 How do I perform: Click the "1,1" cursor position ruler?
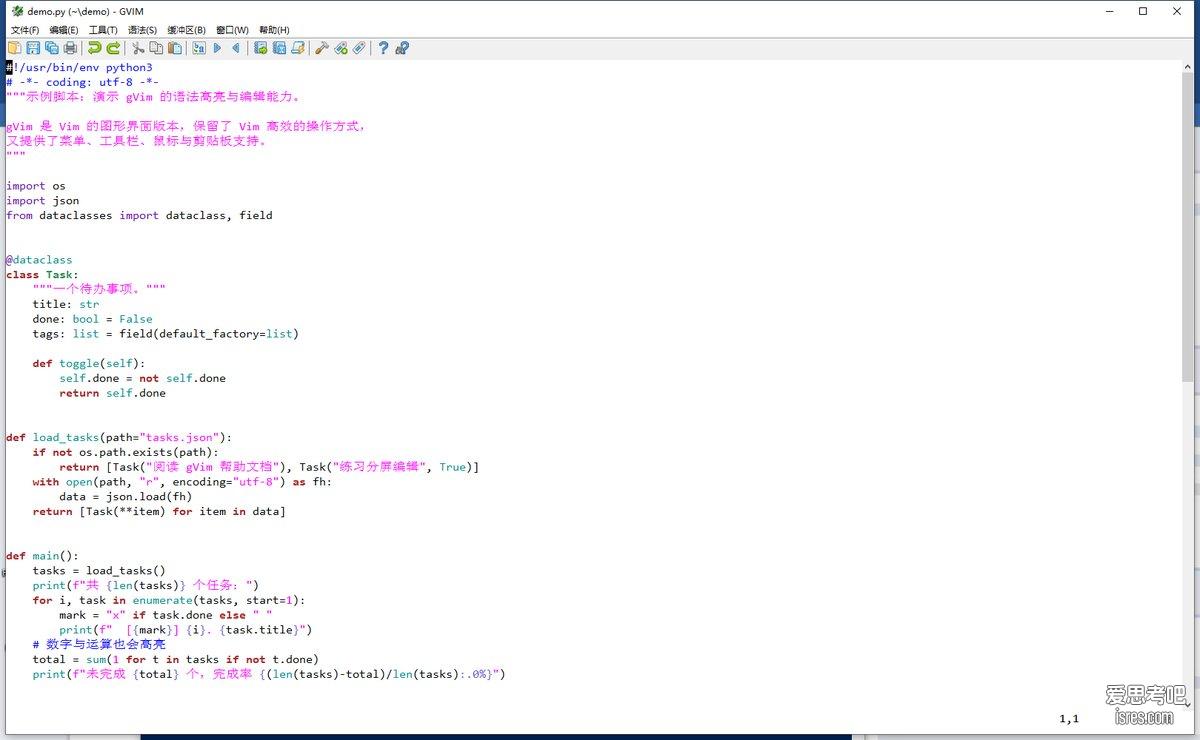coord(1069,719)
